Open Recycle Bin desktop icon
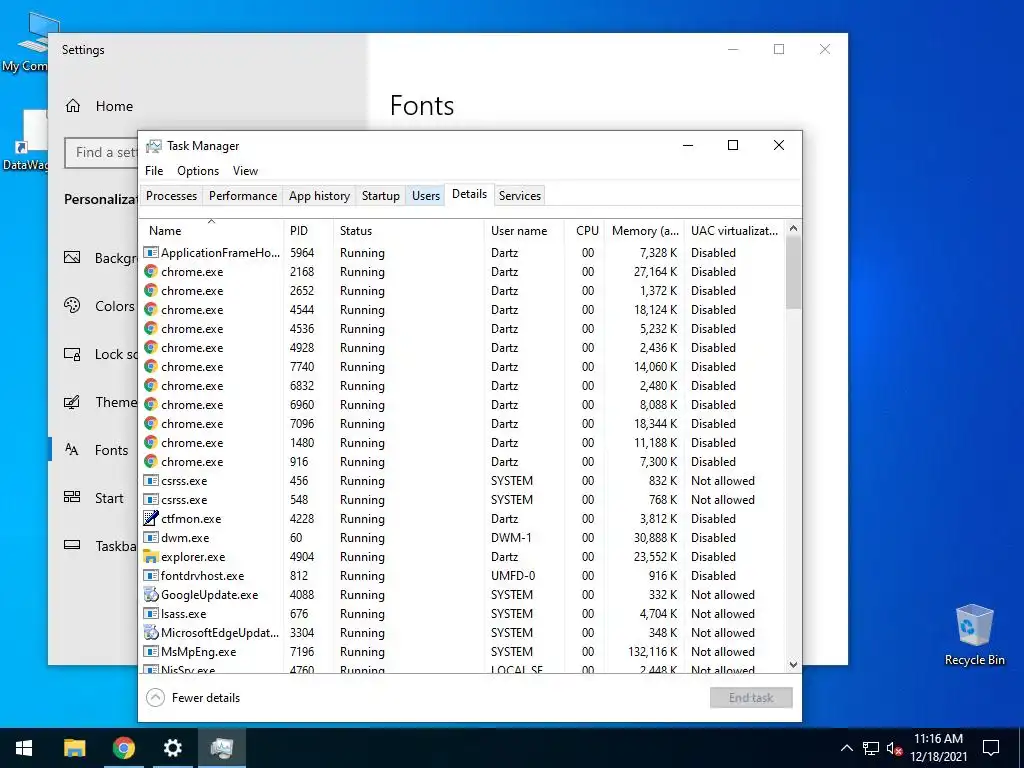 [974, 635]
